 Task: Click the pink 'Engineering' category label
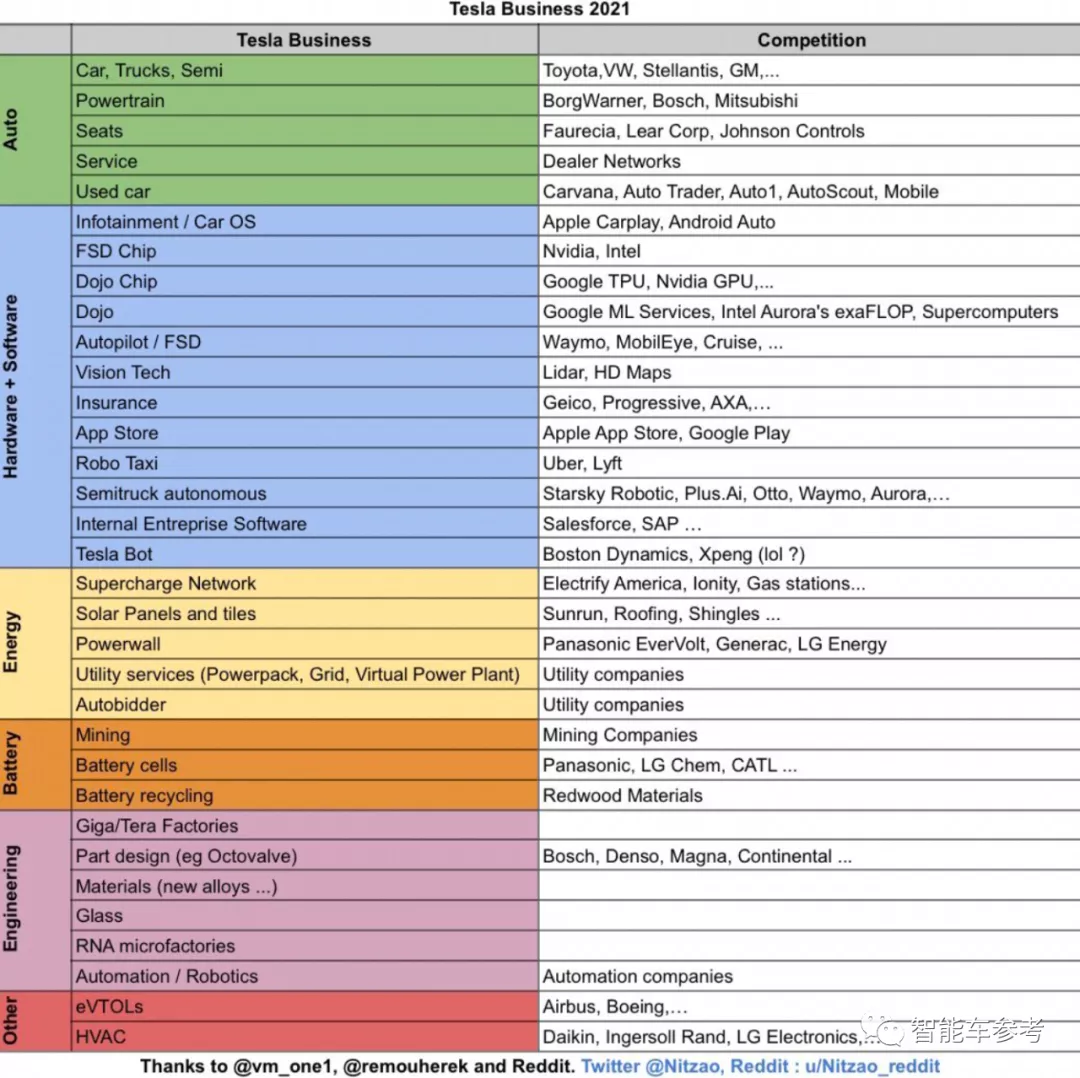pyautogui.click(x=12, y=900)
